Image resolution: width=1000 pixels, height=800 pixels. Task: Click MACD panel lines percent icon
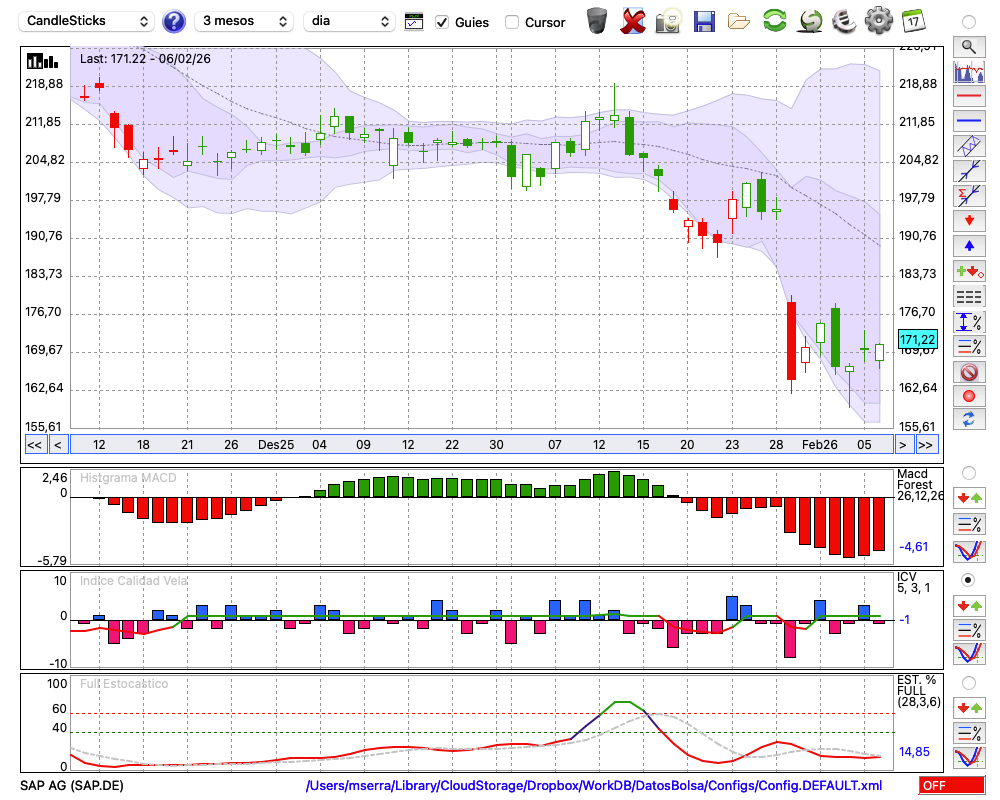(969, 524)
